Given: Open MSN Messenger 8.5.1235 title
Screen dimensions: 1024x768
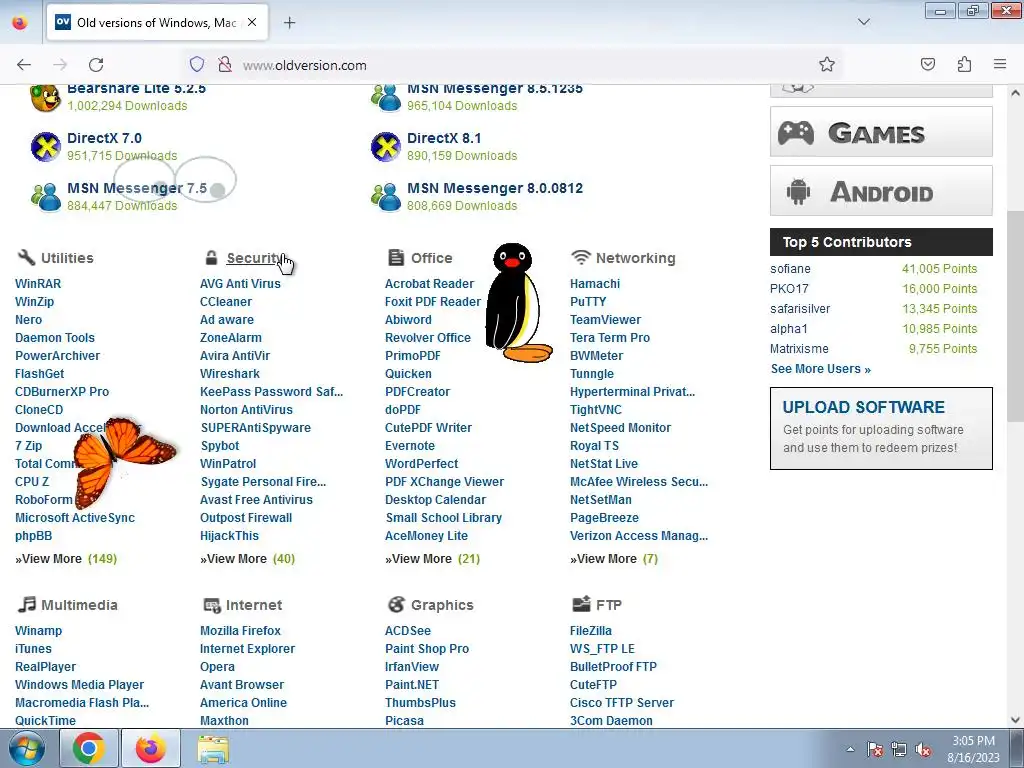Looking at the screenshot, I should 495,88.
